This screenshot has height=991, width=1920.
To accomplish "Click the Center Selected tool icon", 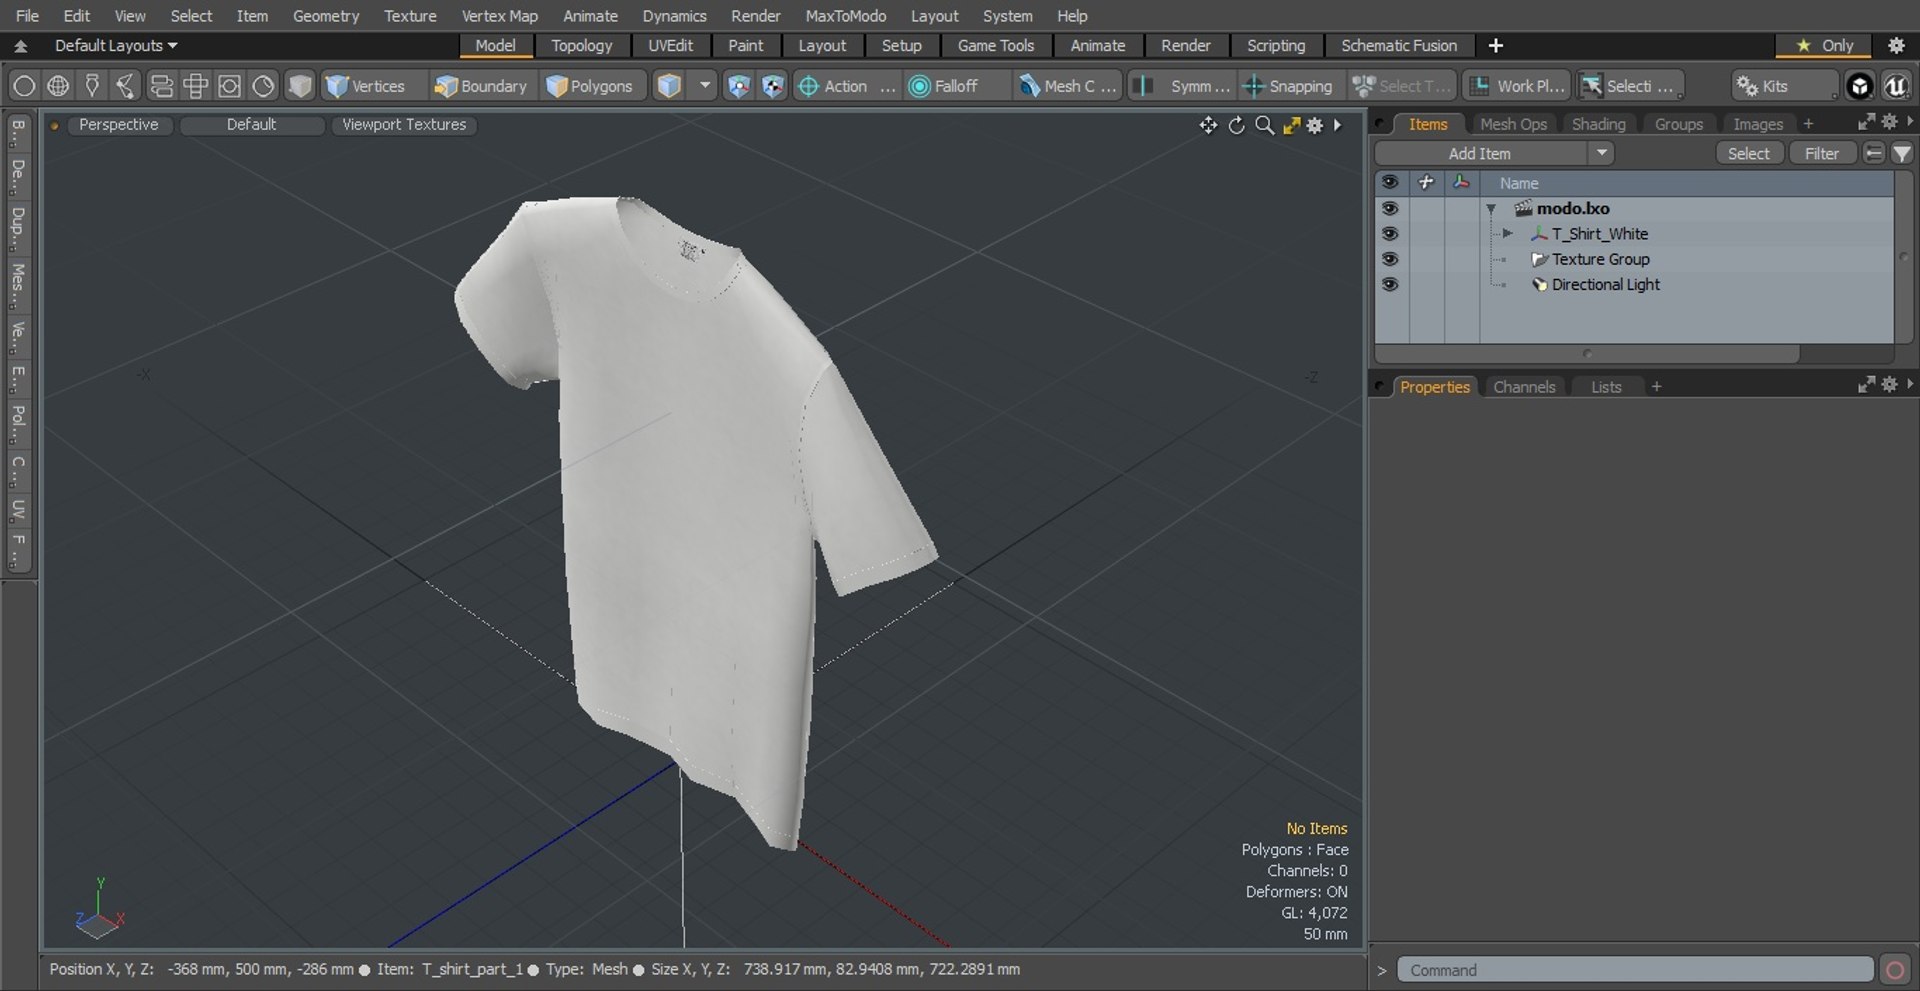I will 126,86.
